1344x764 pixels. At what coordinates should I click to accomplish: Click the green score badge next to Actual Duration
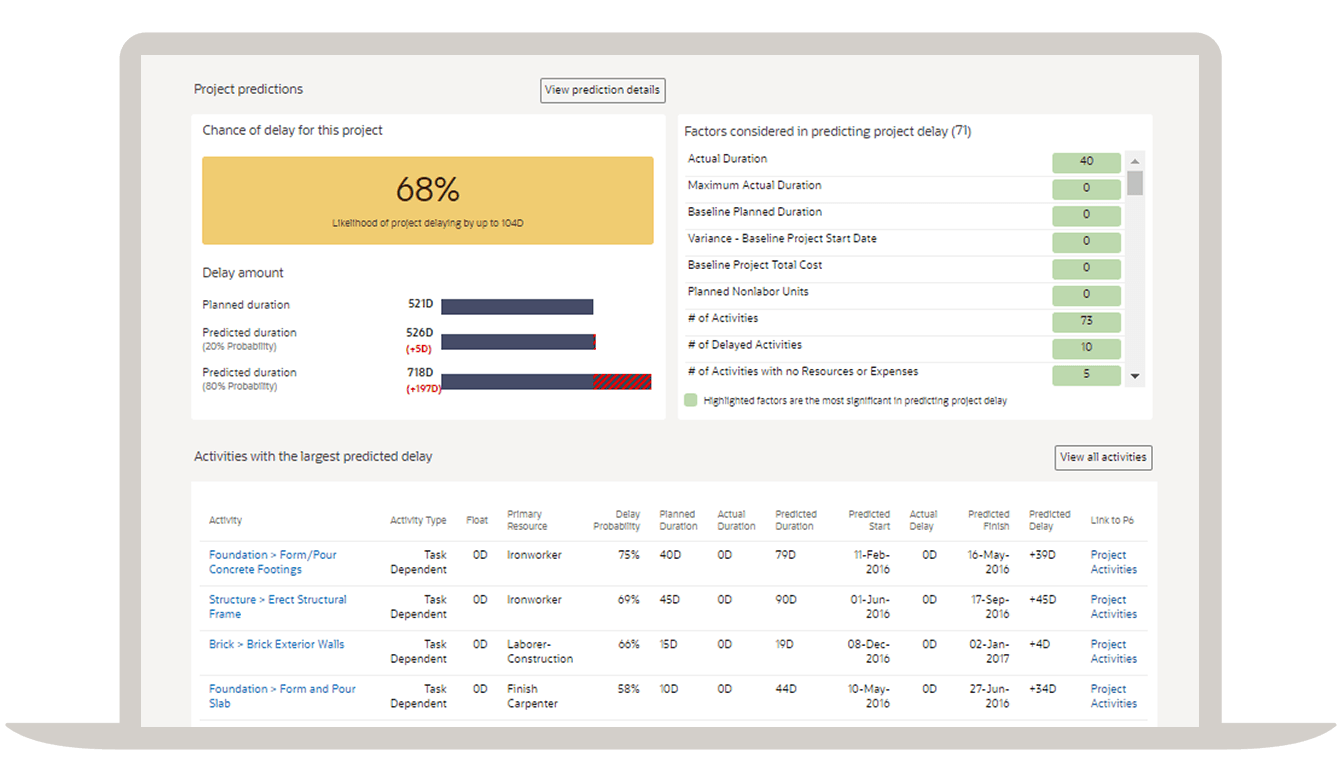(x=1086, y=162)
